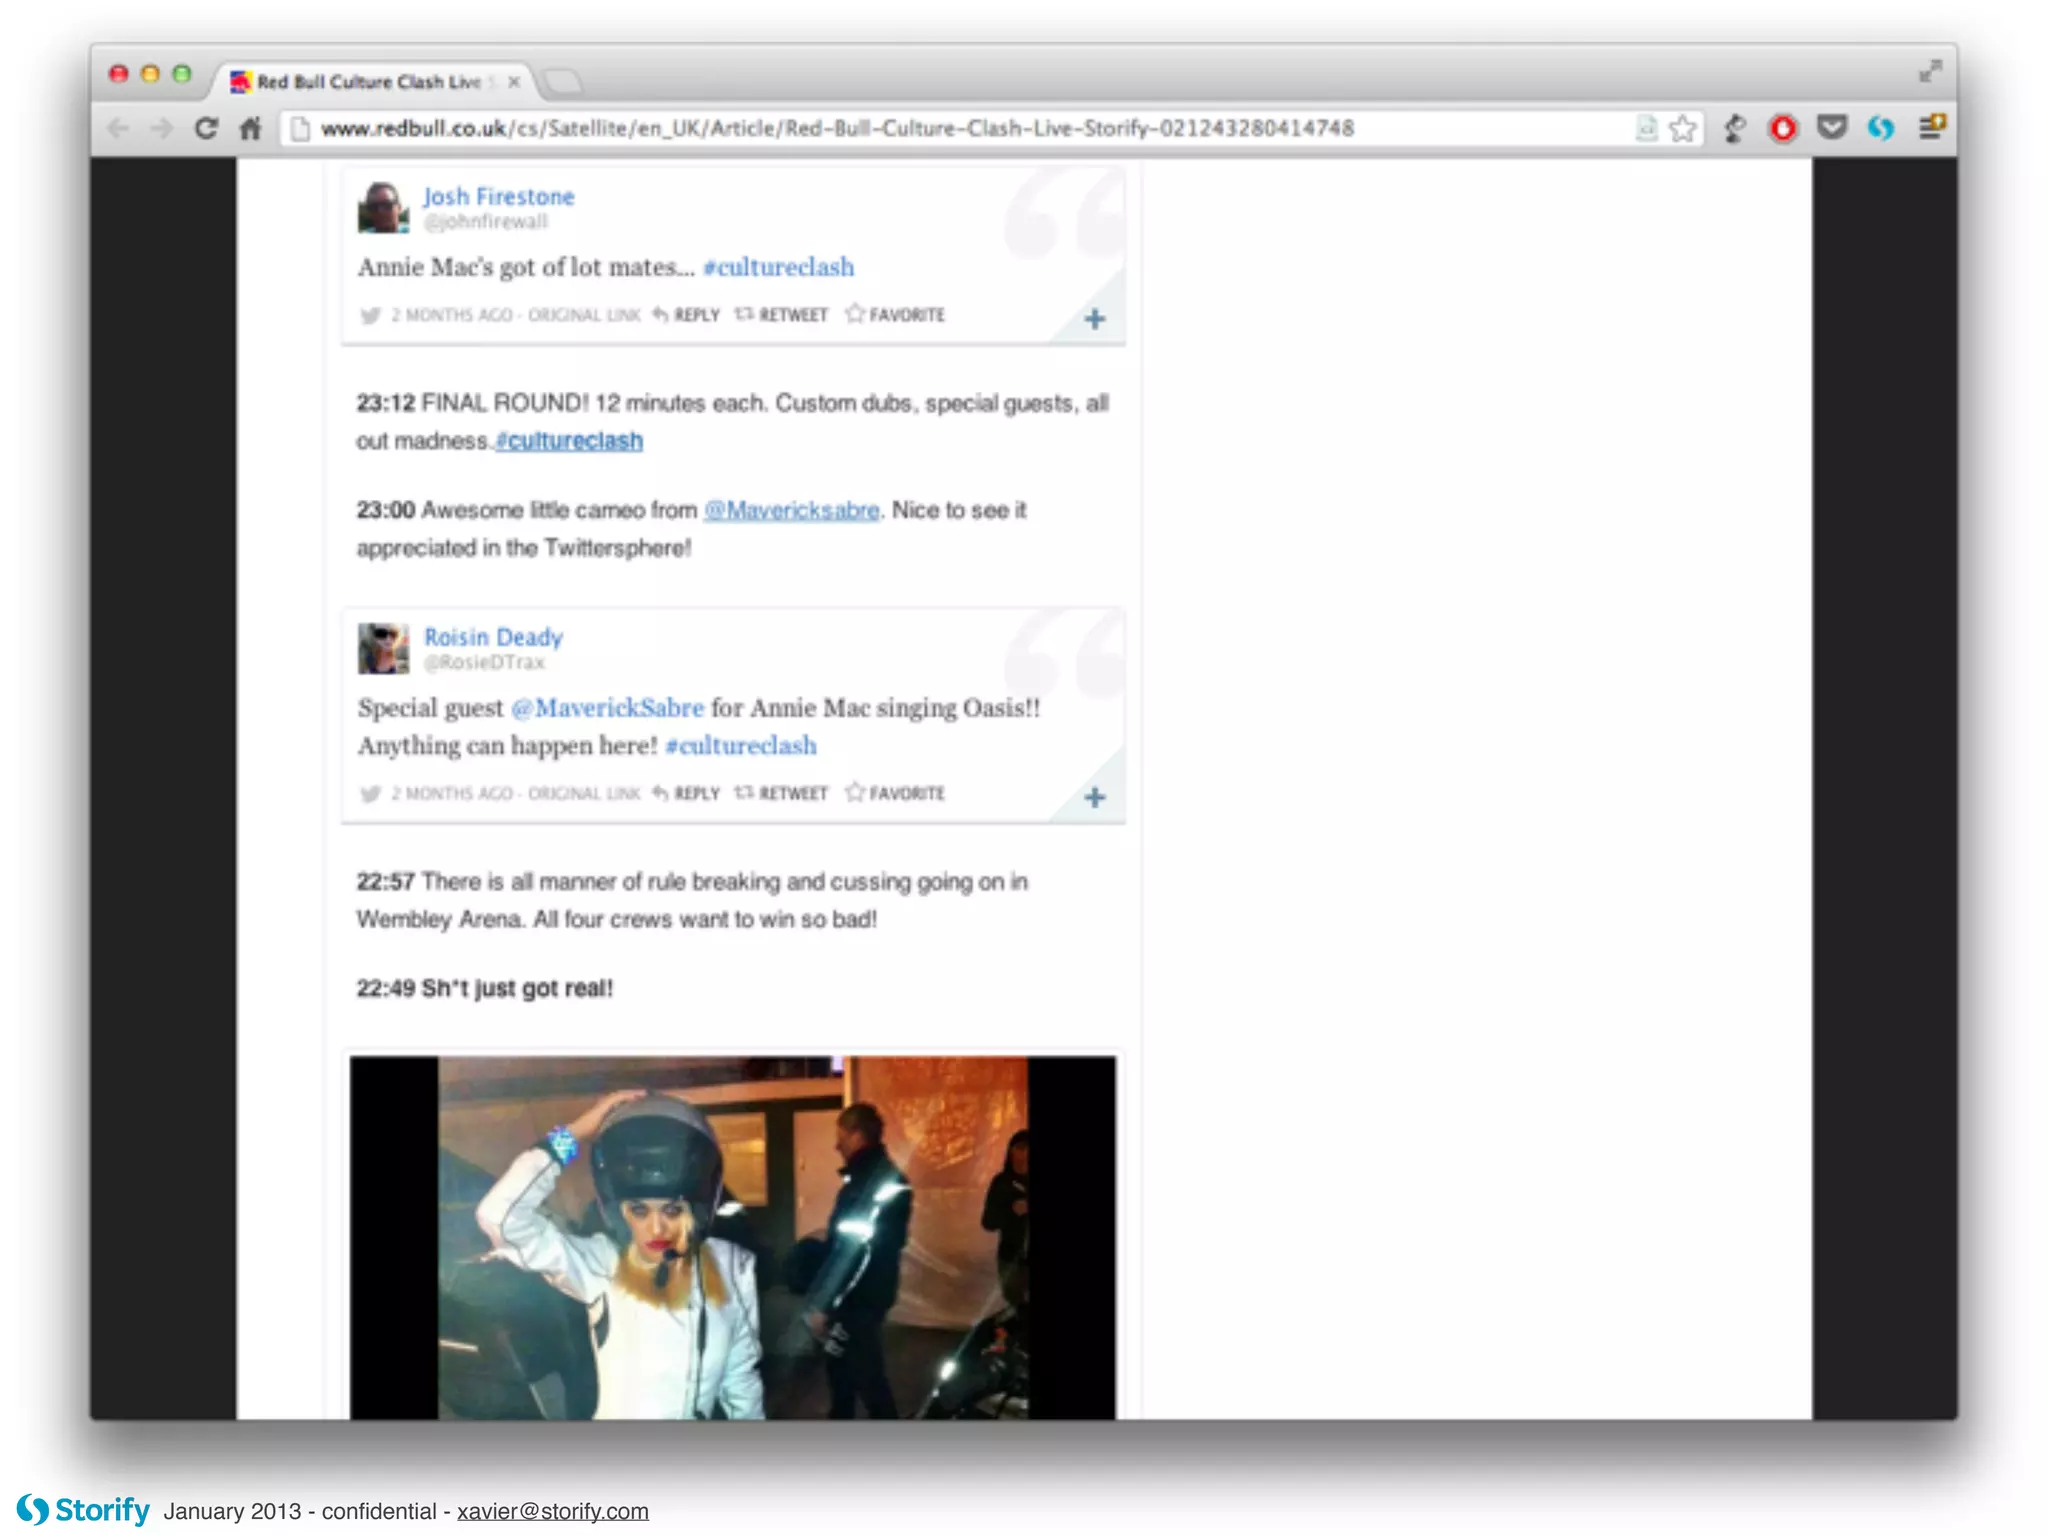Bookmark this page with the star icon

tap(1683, 128)
